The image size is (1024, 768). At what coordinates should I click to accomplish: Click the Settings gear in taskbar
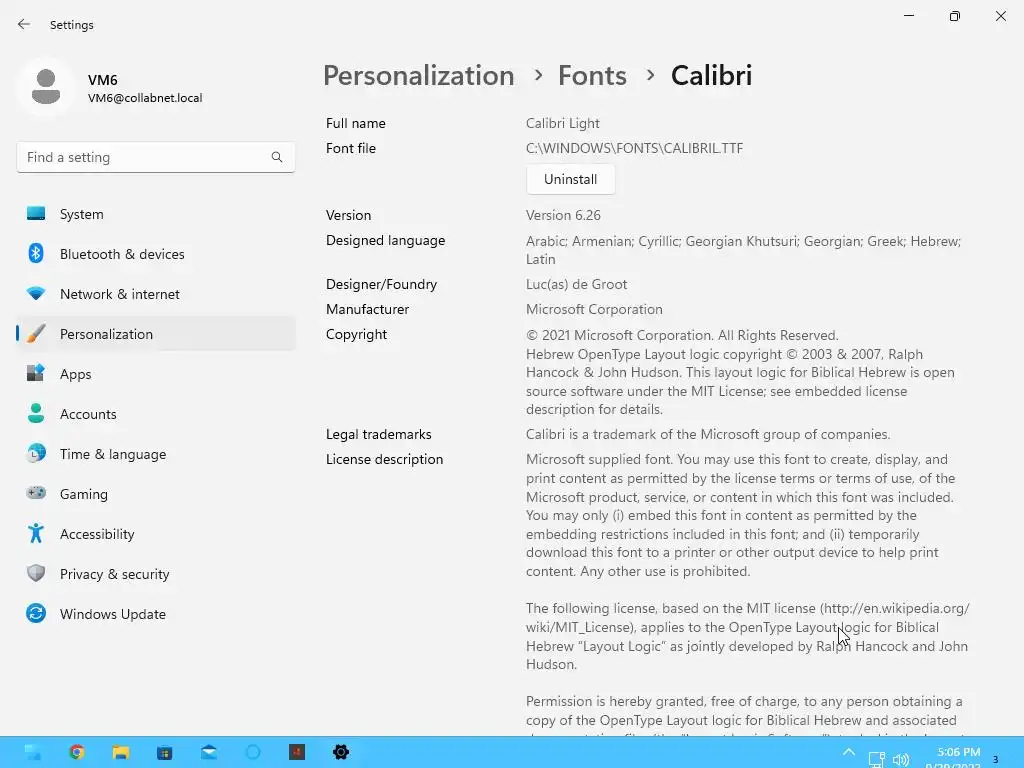(341, 752)
